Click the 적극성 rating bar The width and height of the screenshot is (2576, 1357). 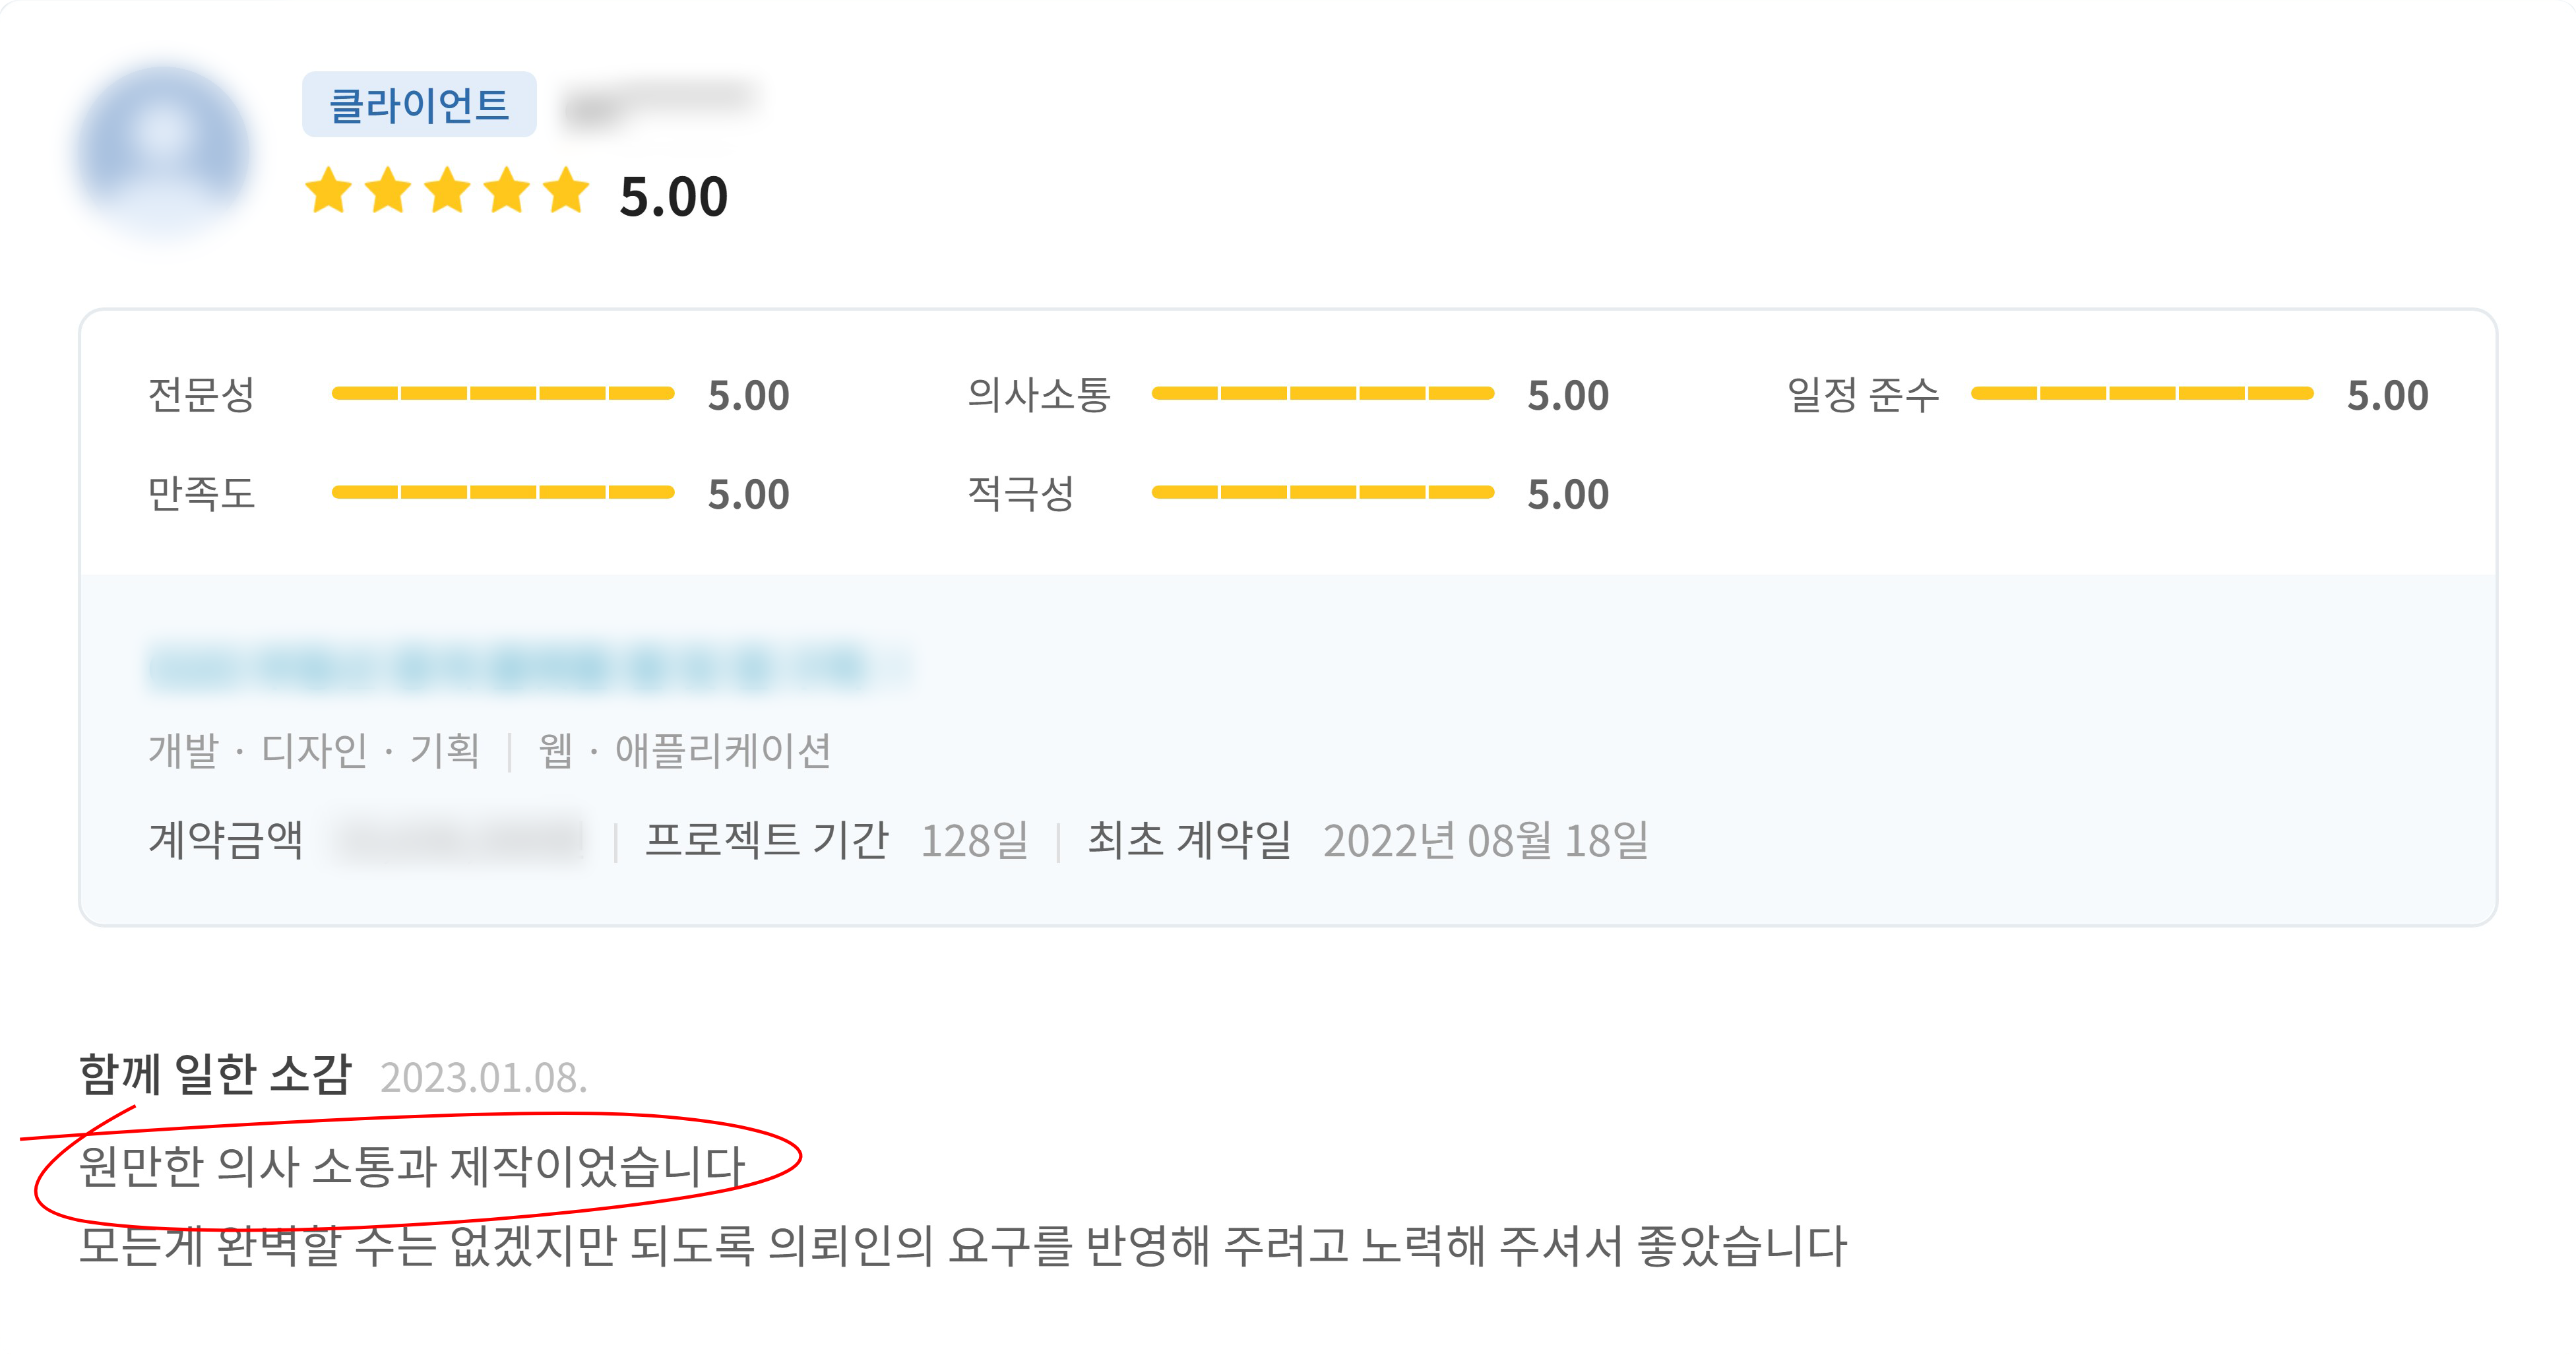point(1322,492)
